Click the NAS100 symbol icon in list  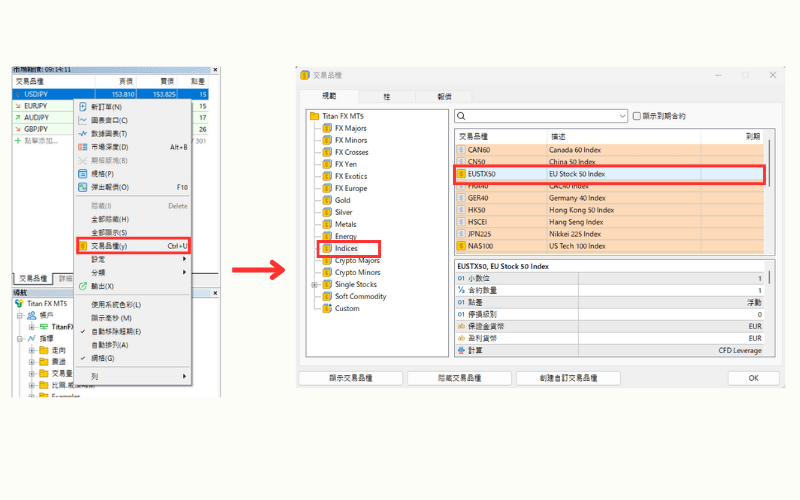point(461,246)
